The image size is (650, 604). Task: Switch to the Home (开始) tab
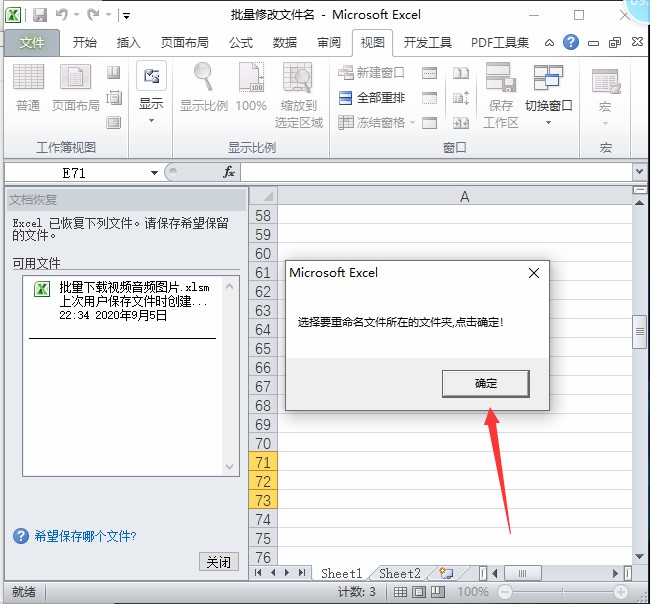pos(85,42)
